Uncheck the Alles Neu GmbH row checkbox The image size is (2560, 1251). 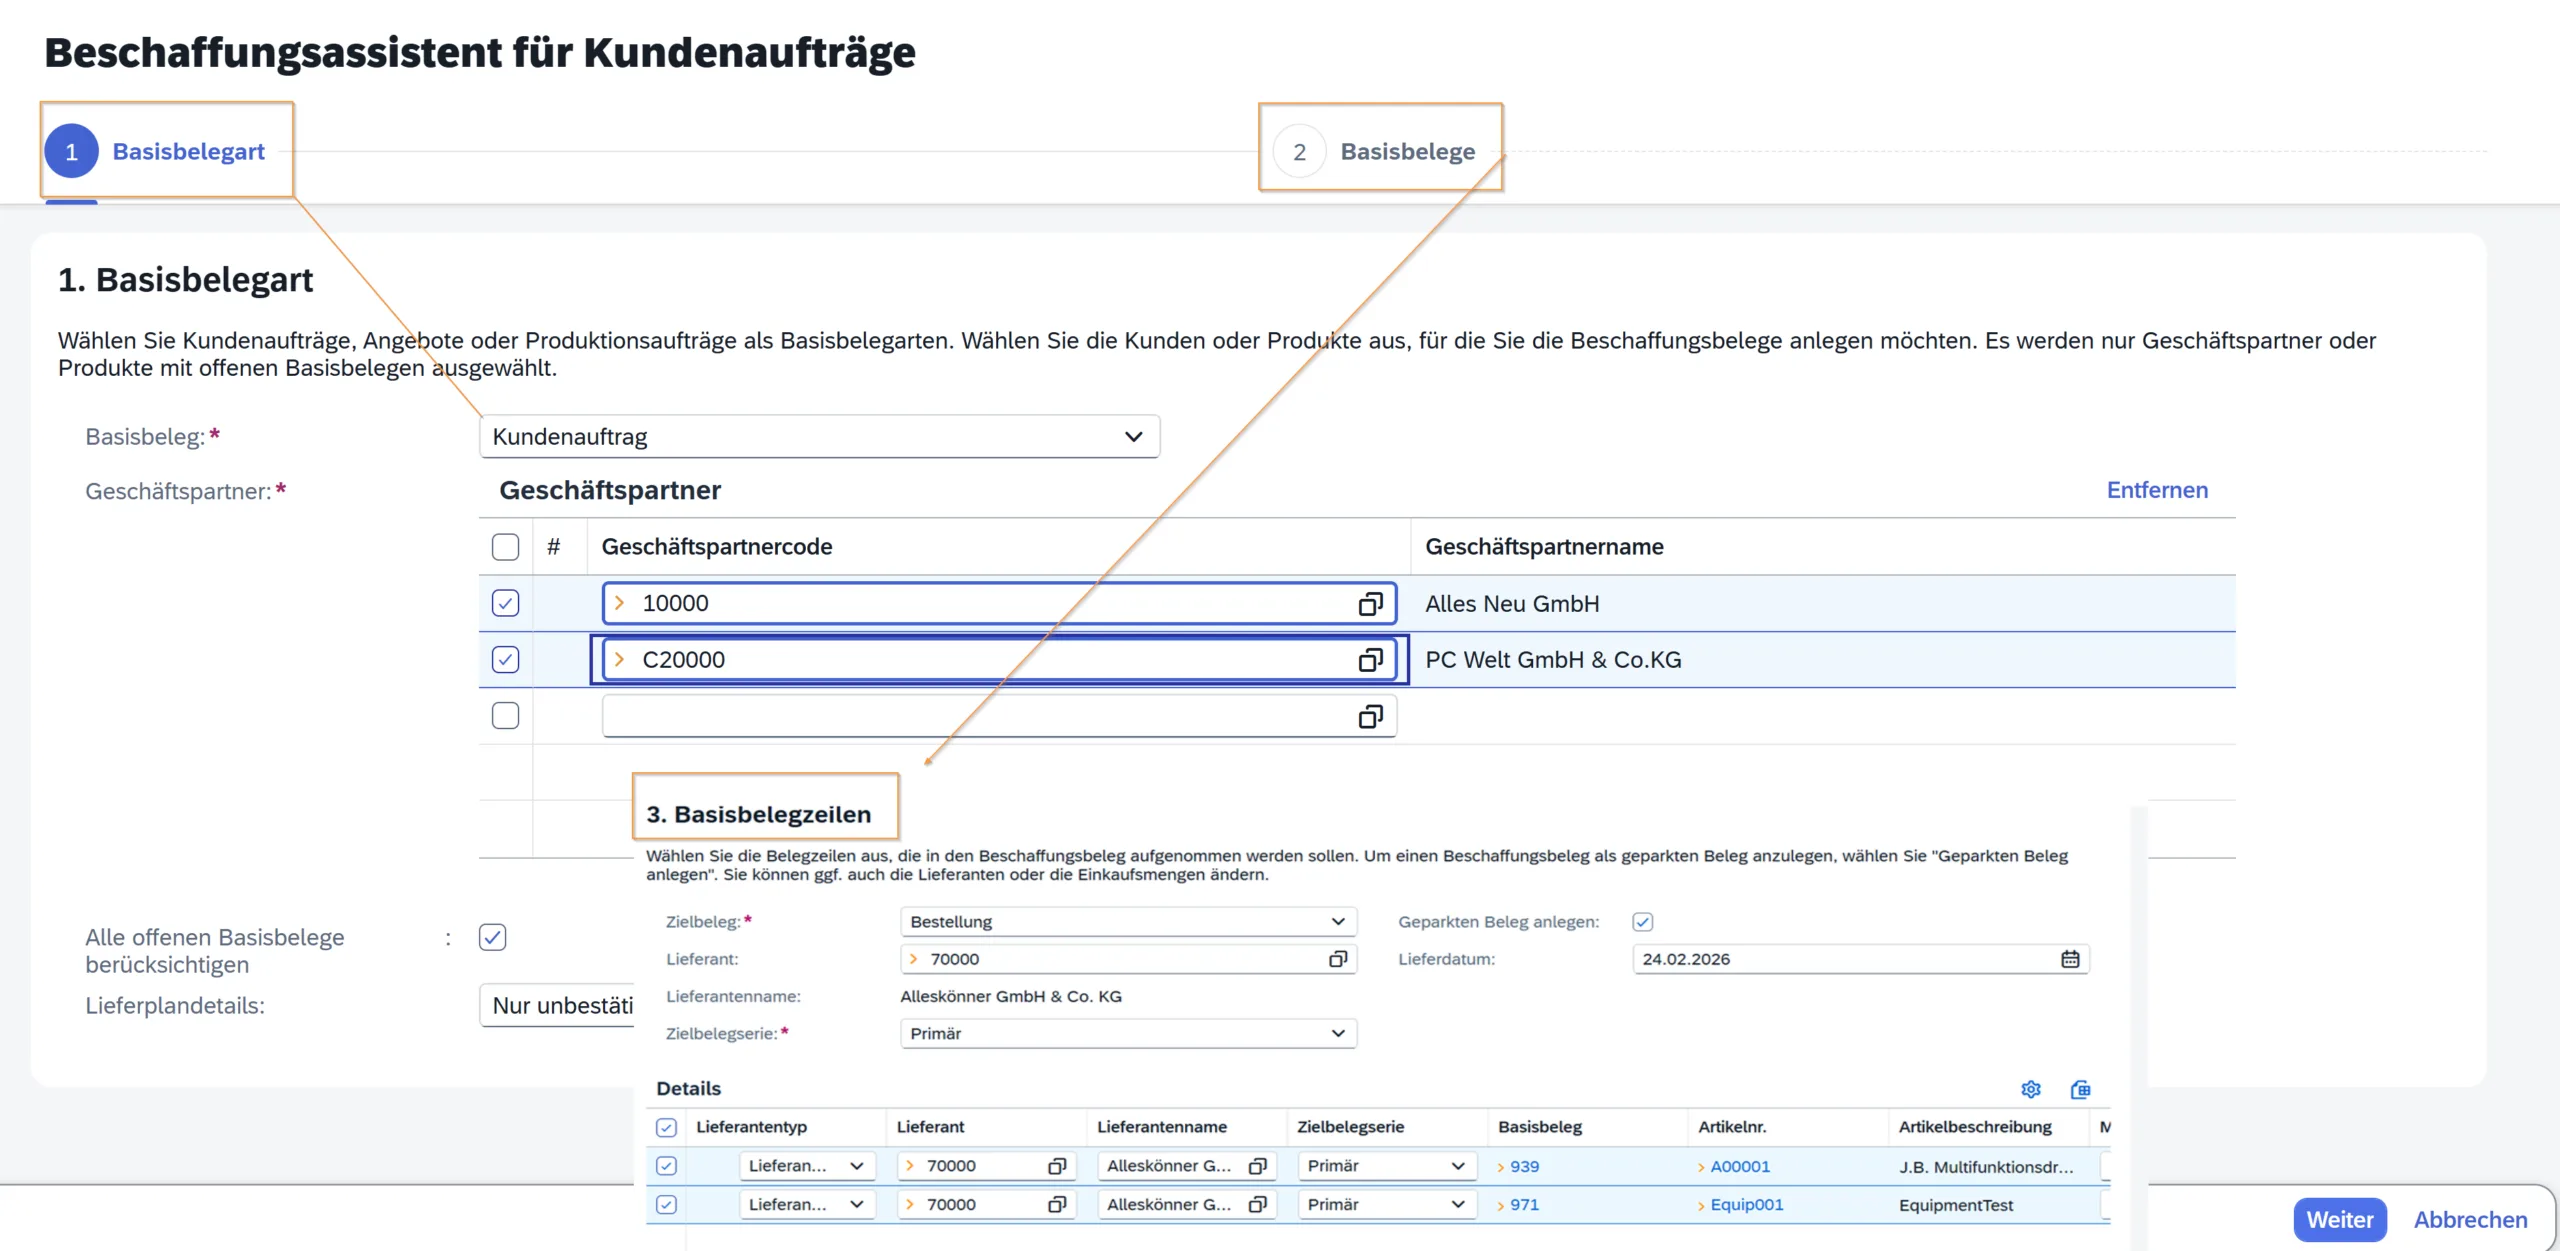[506, 603]
